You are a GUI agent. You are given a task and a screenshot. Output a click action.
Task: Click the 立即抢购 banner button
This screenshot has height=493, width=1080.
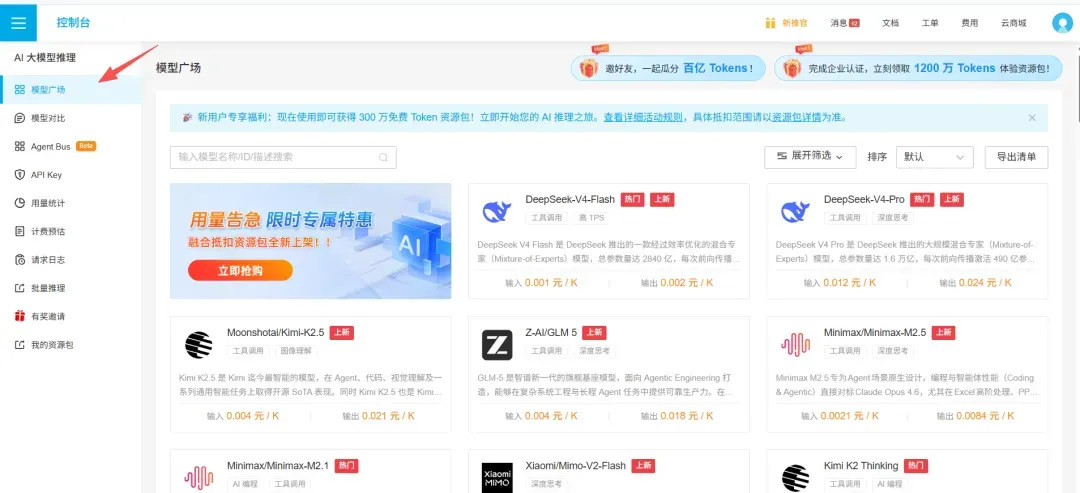(x=240, y=270)
